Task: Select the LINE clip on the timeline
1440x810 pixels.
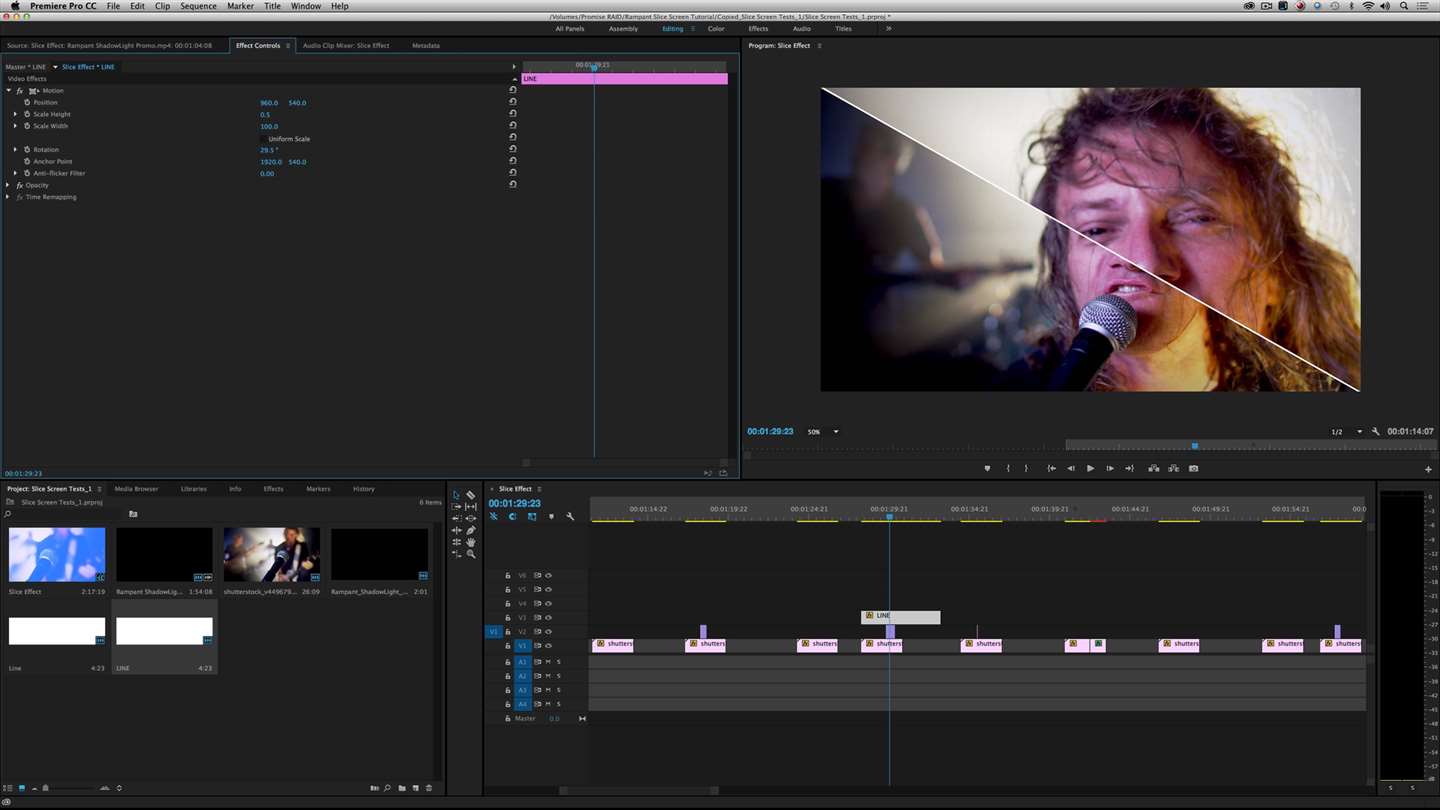Action: [900, 617]
